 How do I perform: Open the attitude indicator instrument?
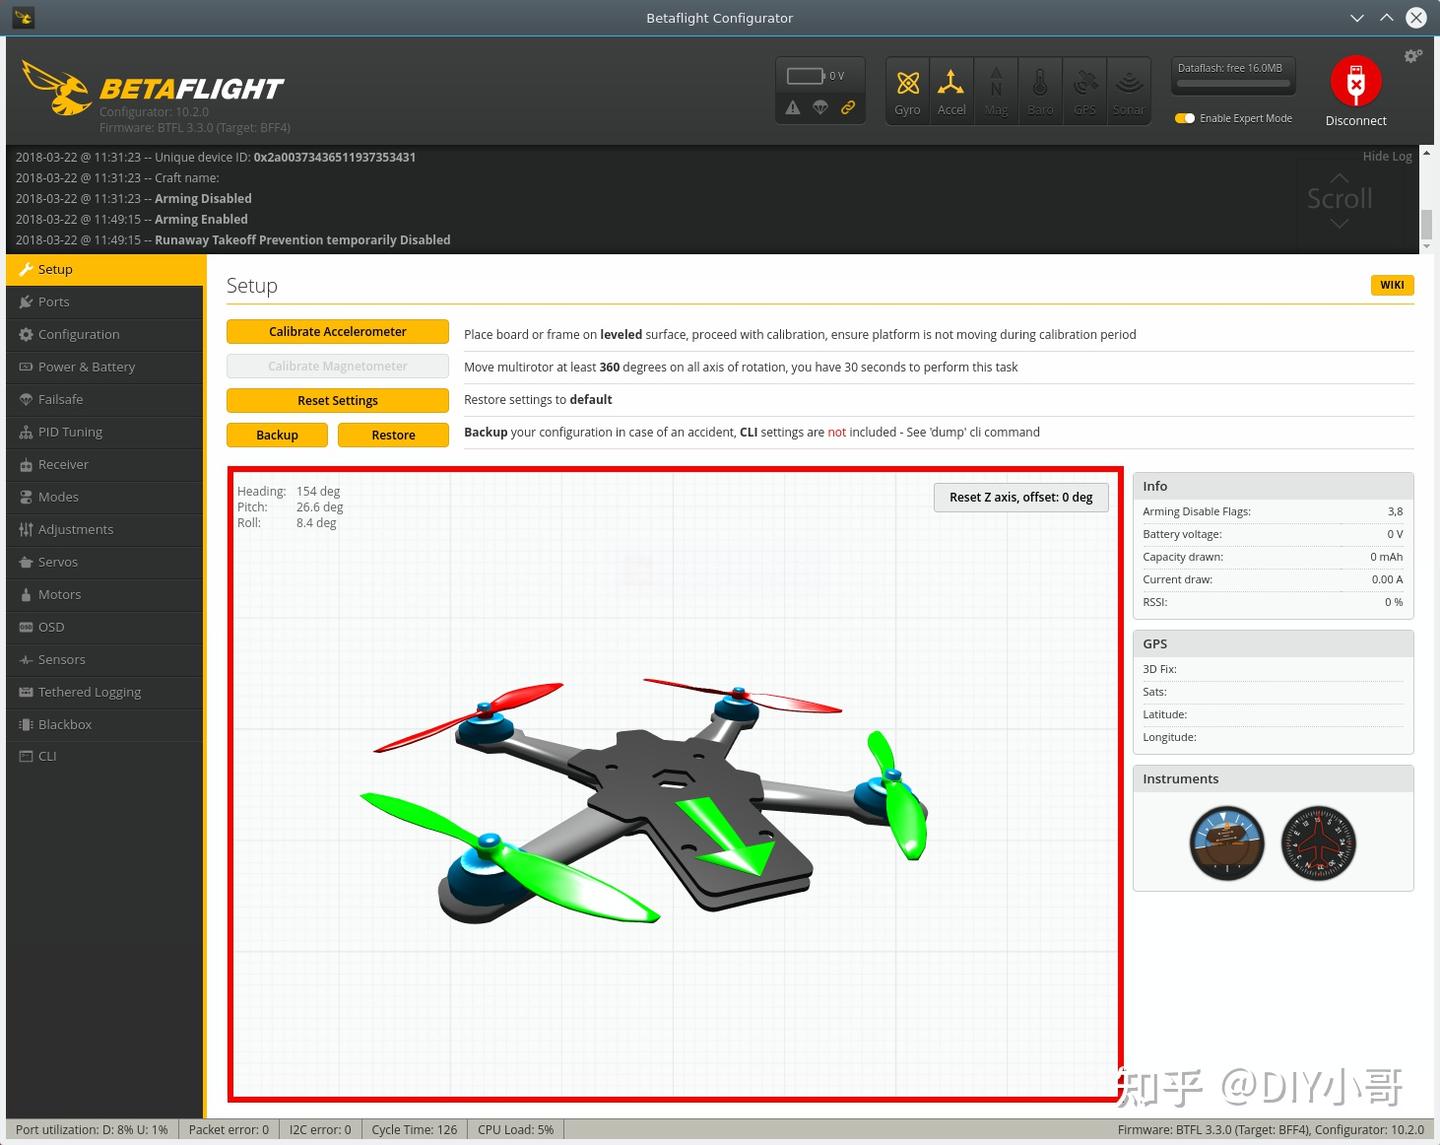coord(1226,843)
